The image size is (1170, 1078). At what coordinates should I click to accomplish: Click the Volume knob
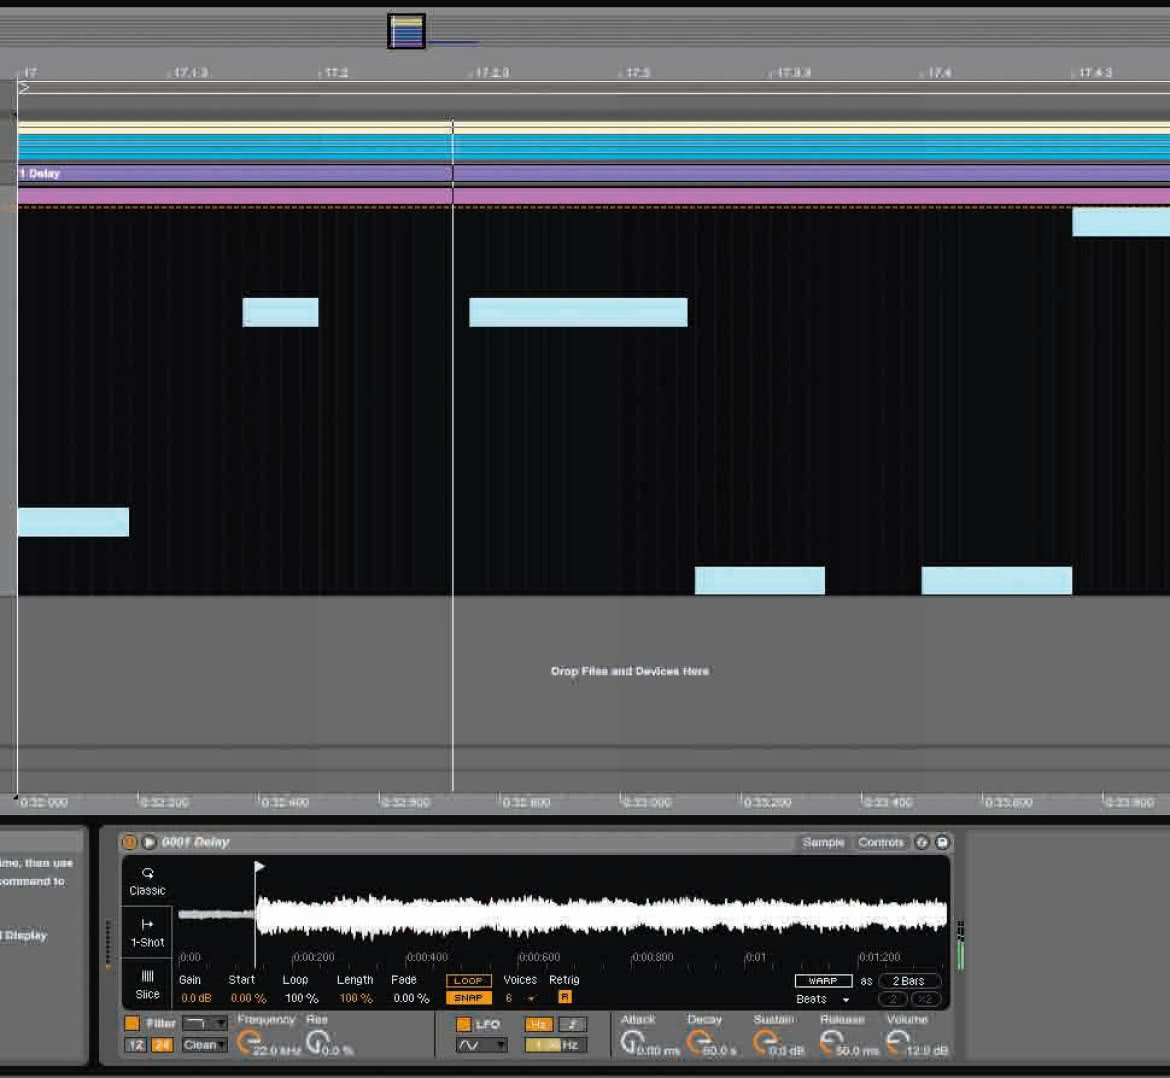(898, 1041)
